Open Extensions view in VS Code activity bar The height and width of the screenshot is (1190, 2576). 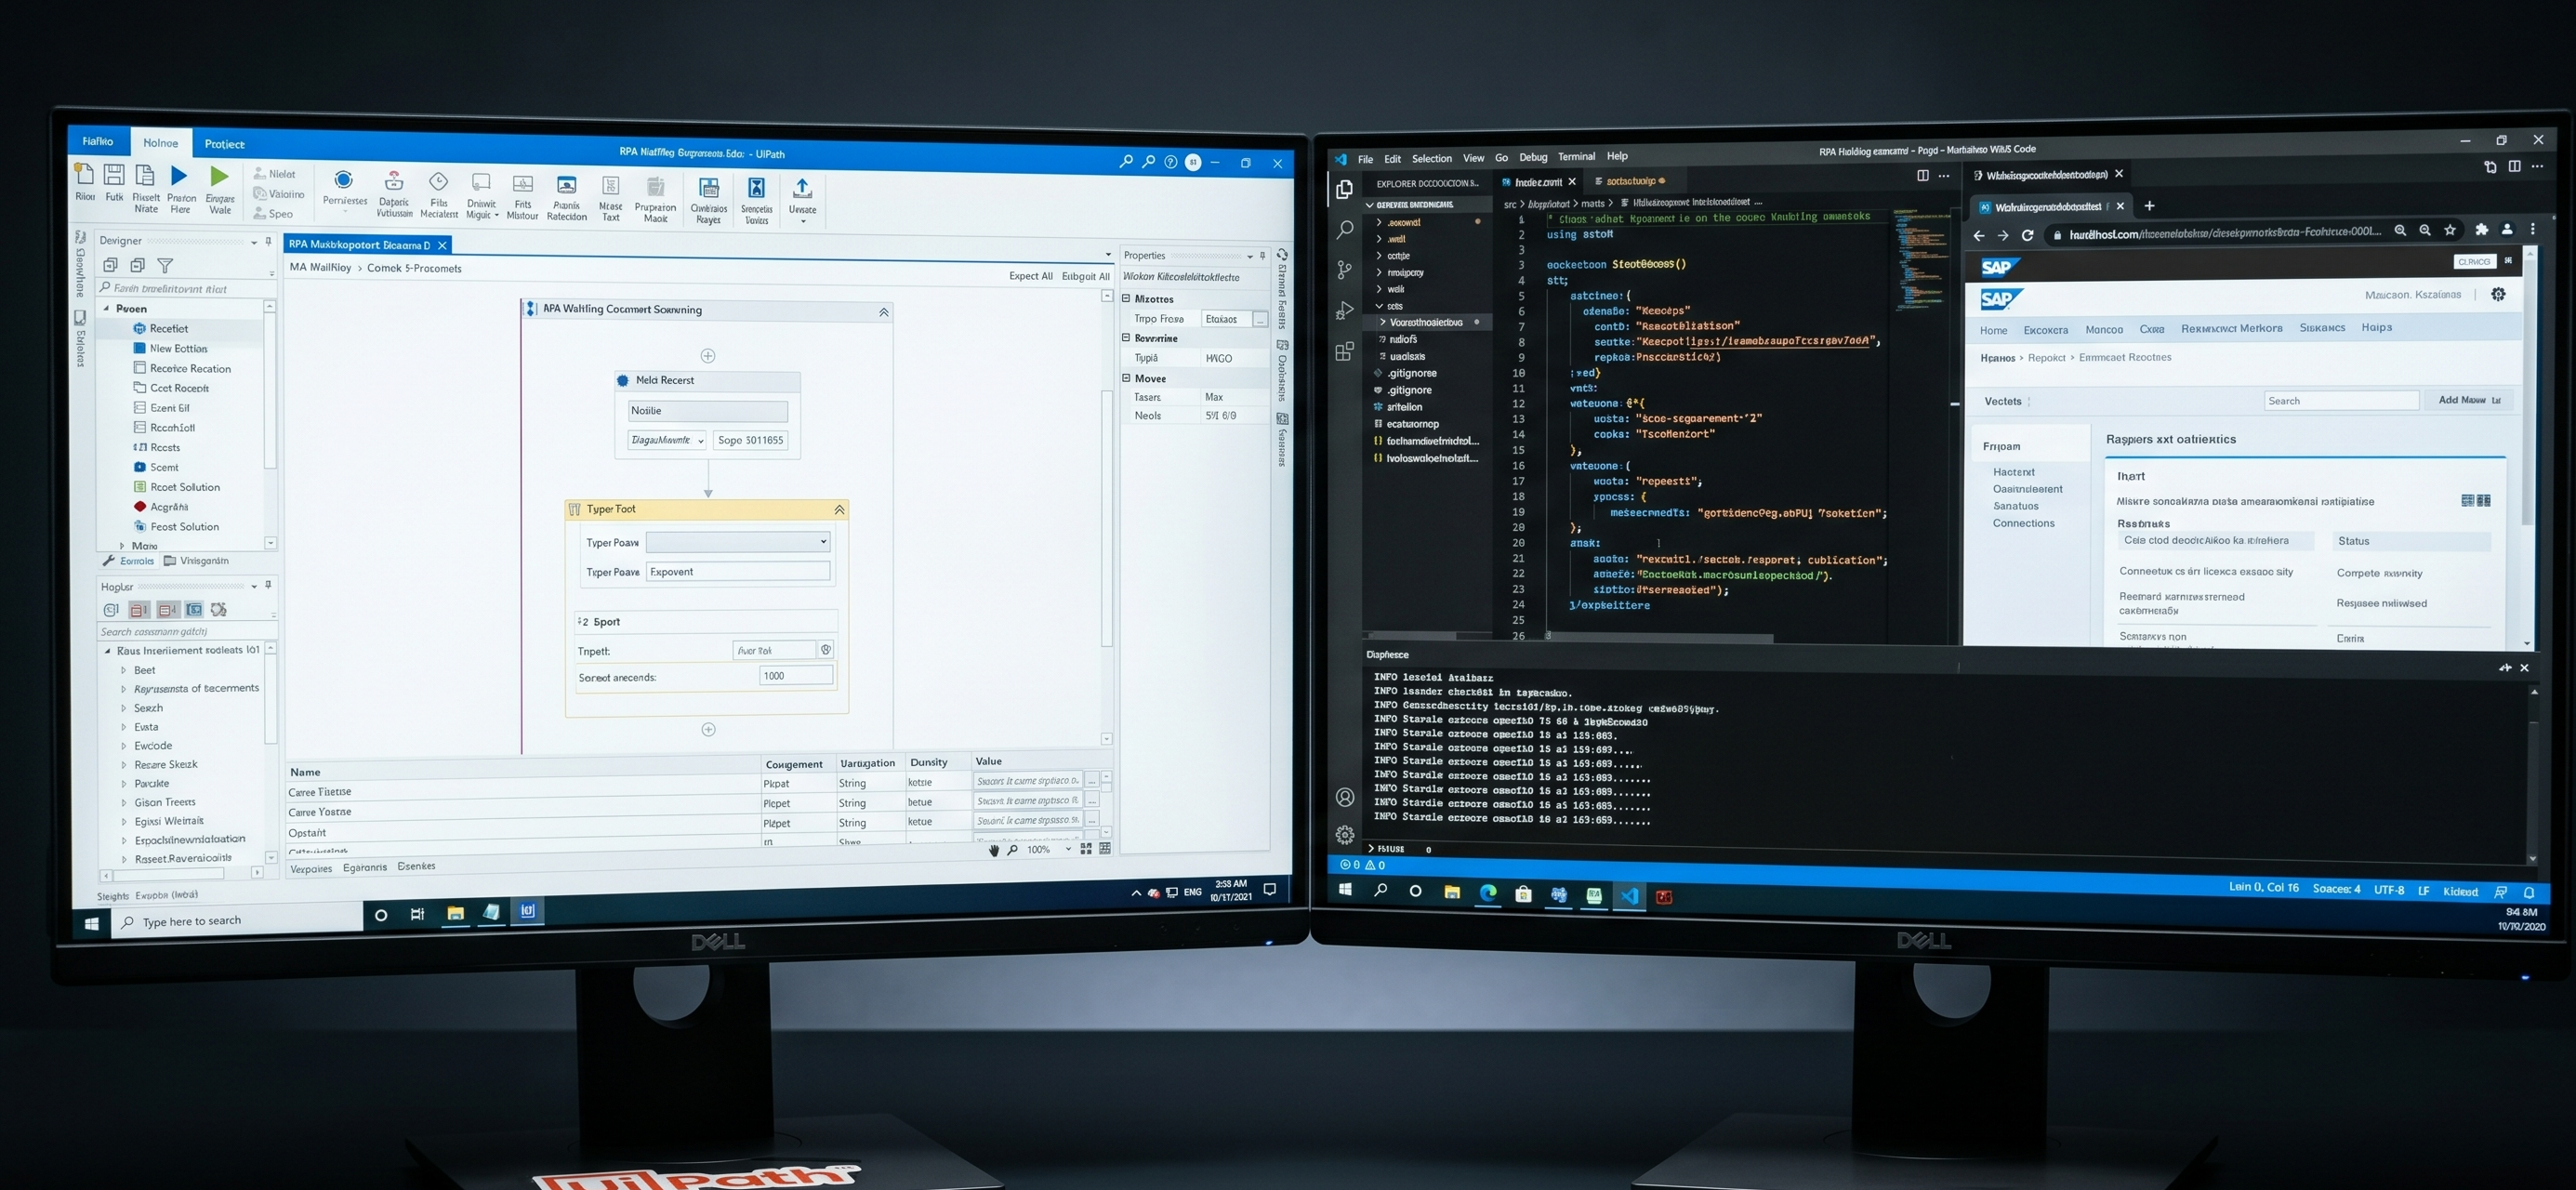(x=1344, y=351)
